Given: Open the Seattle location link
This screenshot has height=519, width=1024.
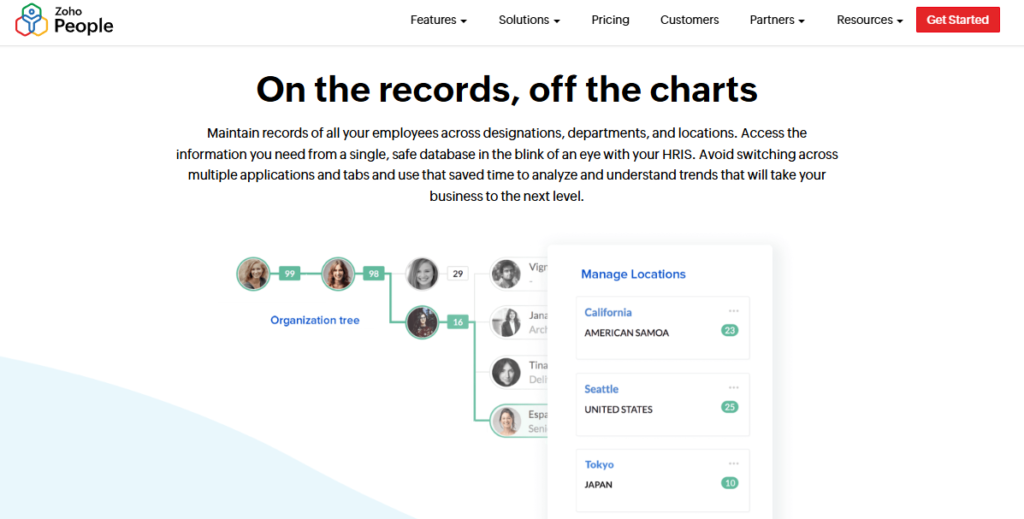Looking at the screenshot, I should [601, 389].
